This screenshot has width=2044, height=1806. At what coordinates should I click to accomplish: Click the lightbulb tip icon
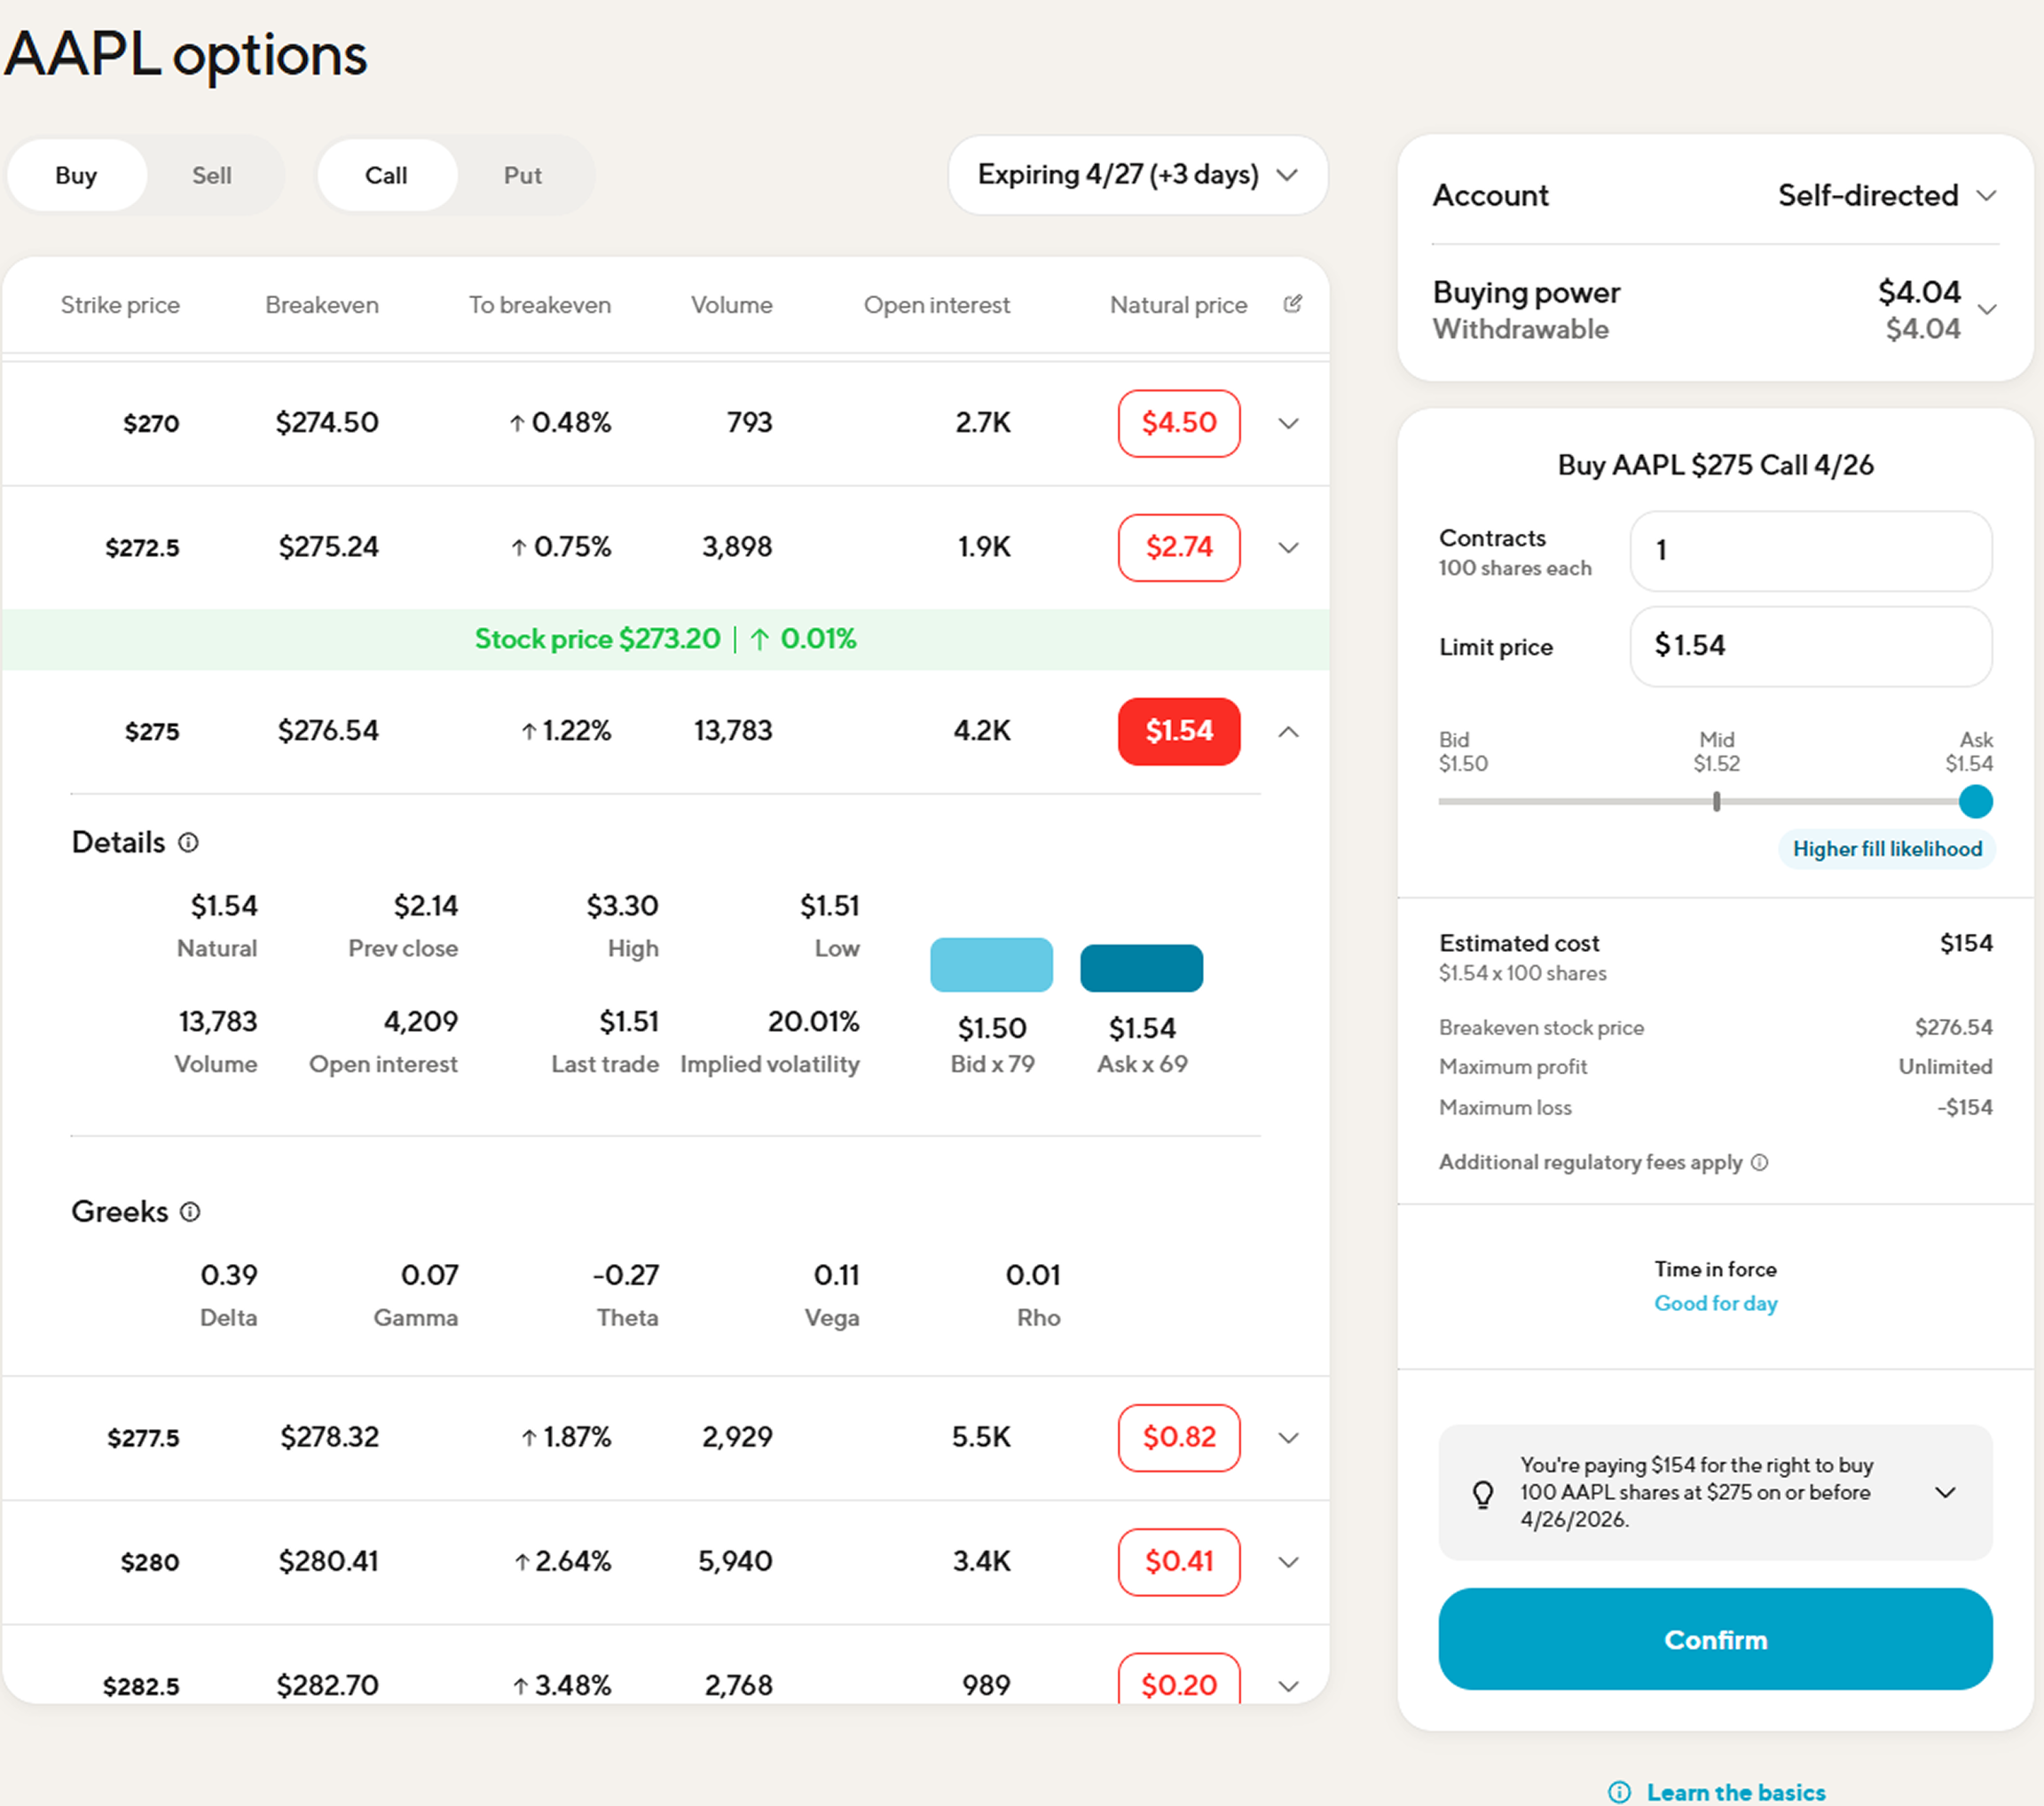click(x=1483, y=1493)
